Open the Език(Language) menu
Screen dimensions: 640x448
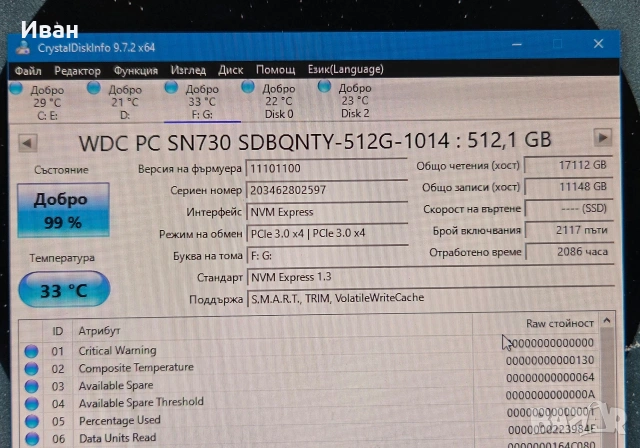[x=346, y=69]
